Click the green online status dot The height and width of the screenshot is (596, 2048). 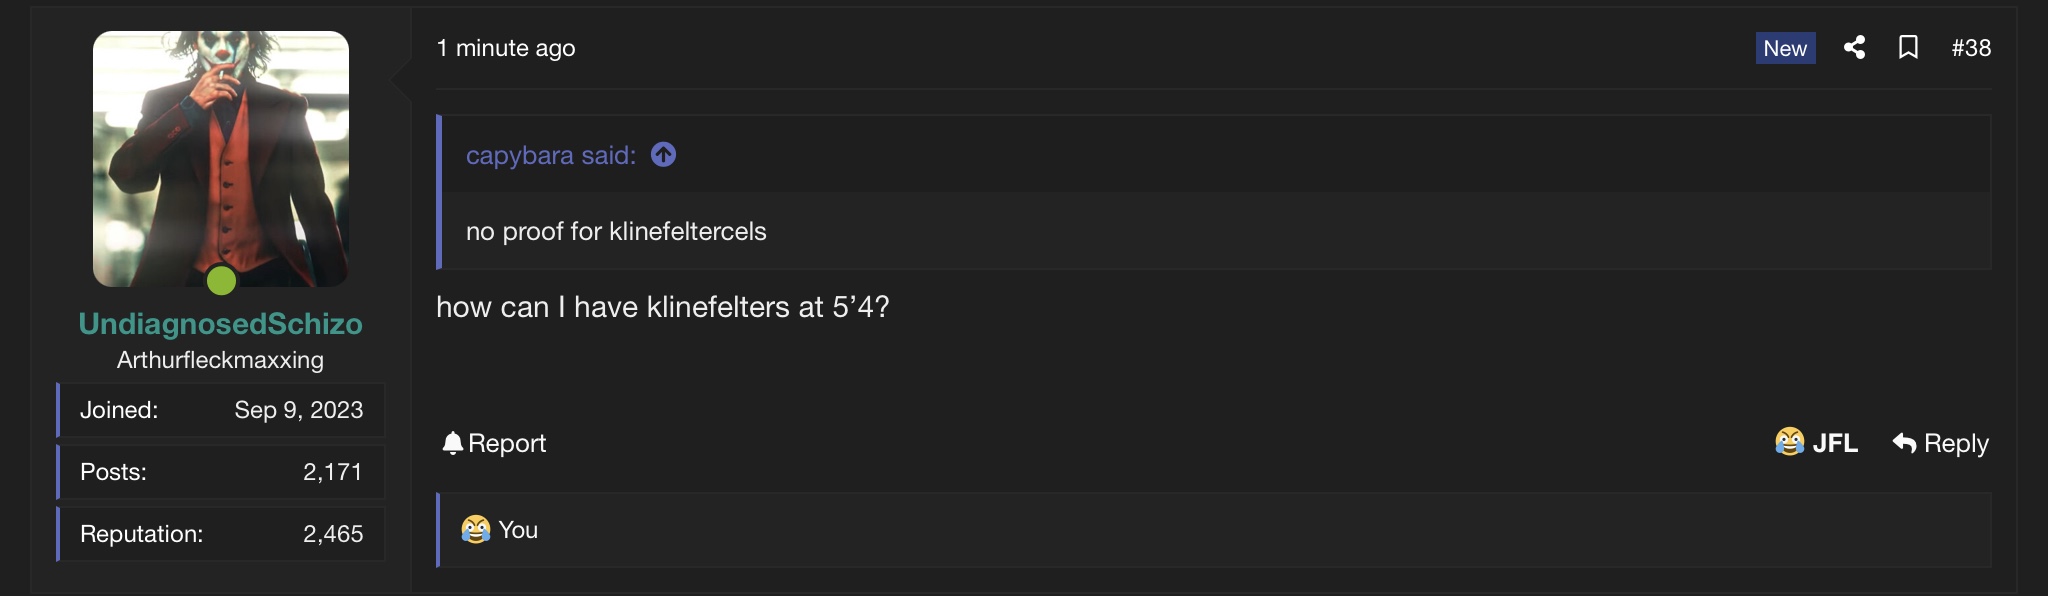(221, 281)
